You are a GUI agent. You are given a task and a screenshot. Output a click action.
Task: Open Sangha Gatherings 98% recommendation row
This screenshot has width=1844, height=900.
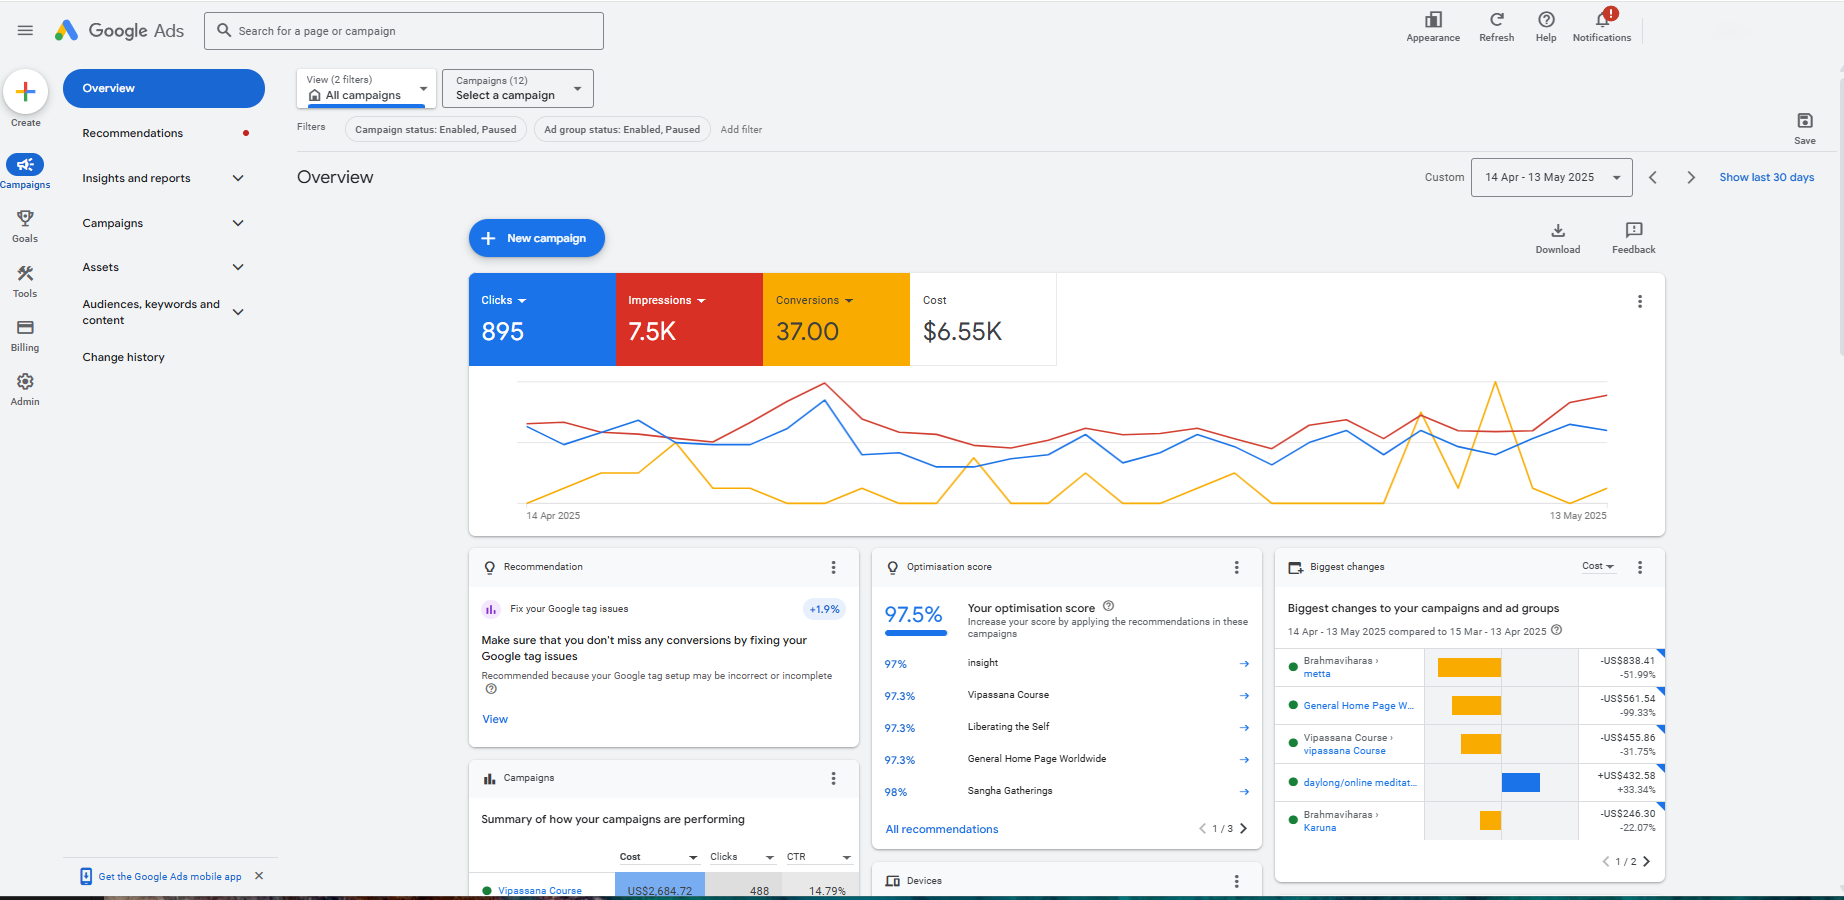tap(1067, 791)
